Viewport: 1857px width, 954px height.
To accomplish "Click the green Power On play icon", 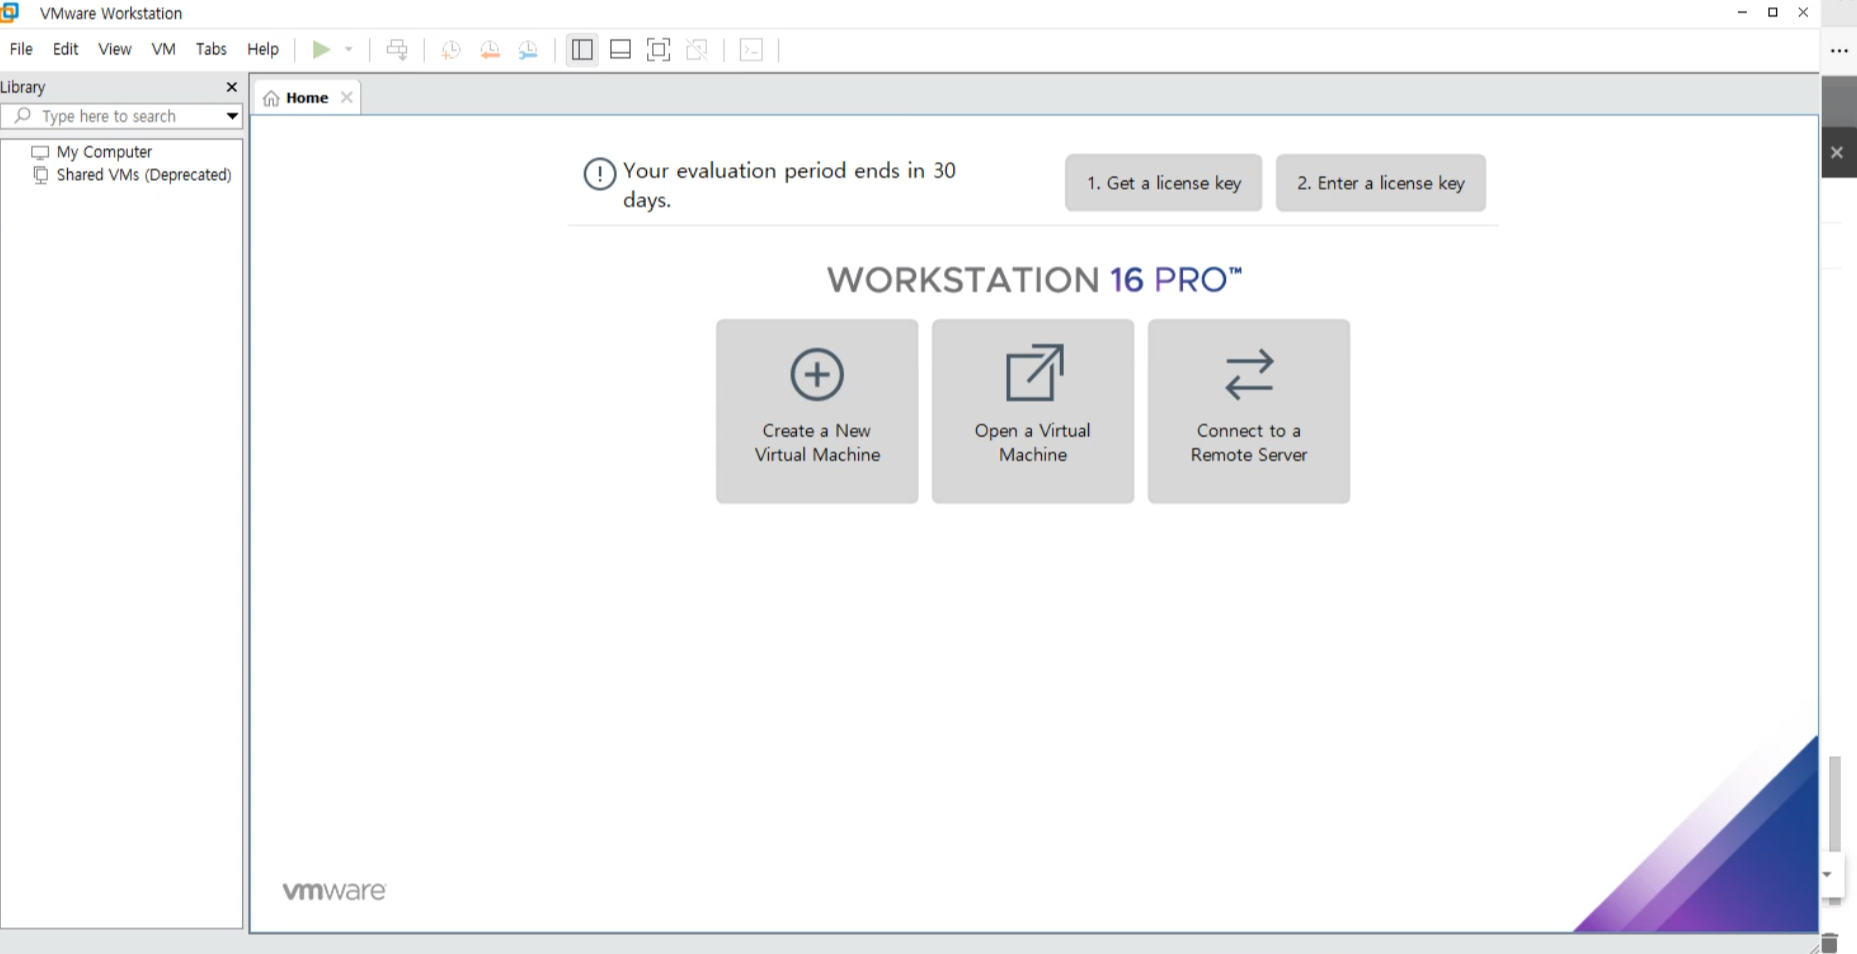I will [x=321, y=49].
